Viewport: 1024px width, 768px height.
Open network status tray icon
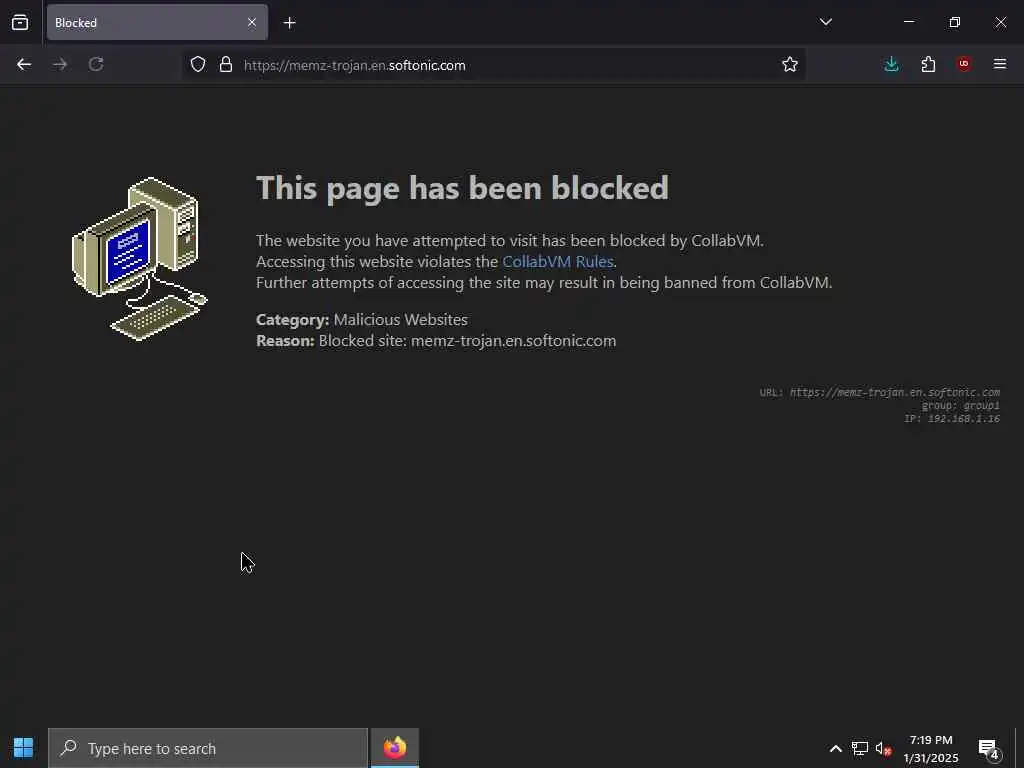click(x=859, y=749)
